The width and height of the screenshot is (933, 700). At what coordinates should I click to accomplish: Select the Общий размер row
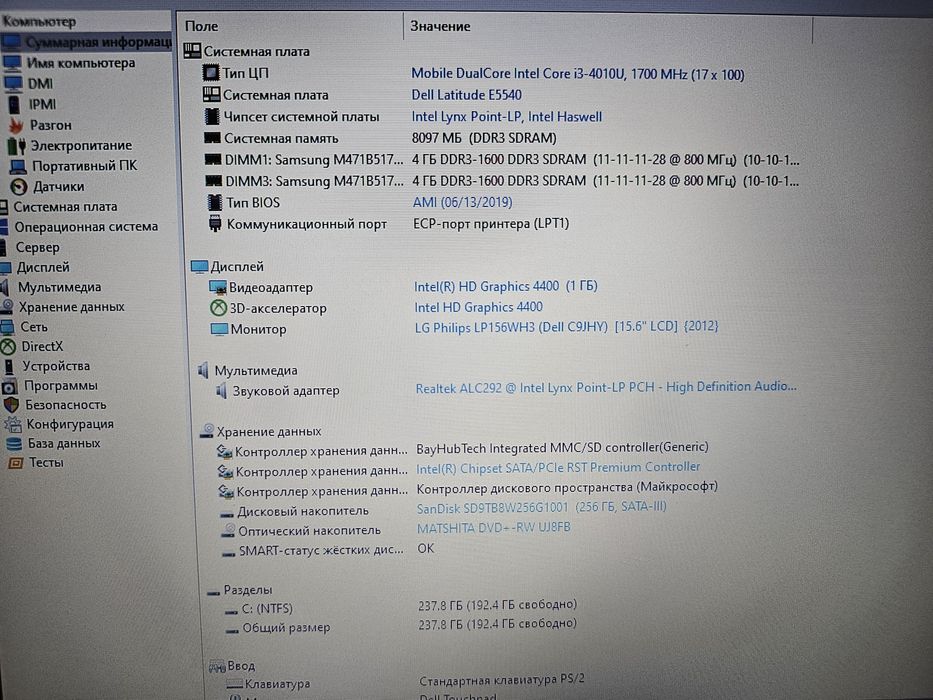pyautogui.click(x=401, y=626)
